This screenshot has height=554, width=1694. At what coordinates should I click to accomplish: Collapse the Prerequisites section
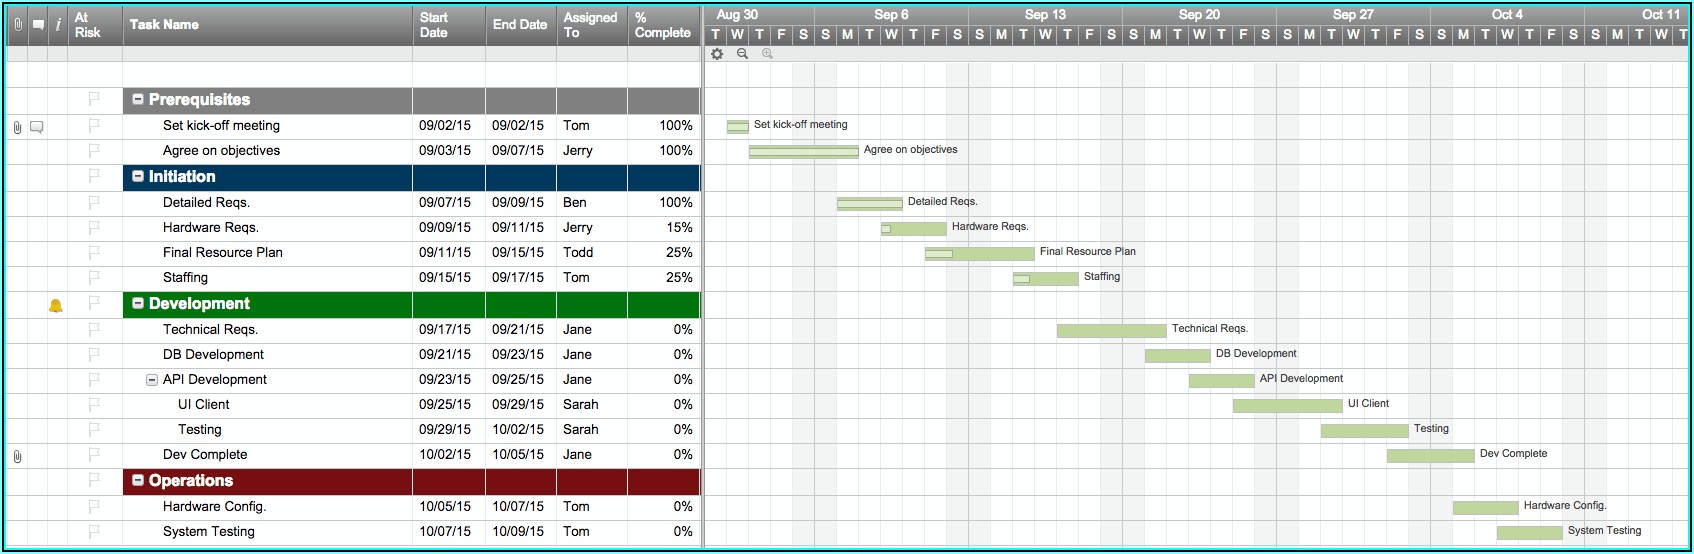coord(138,100)
